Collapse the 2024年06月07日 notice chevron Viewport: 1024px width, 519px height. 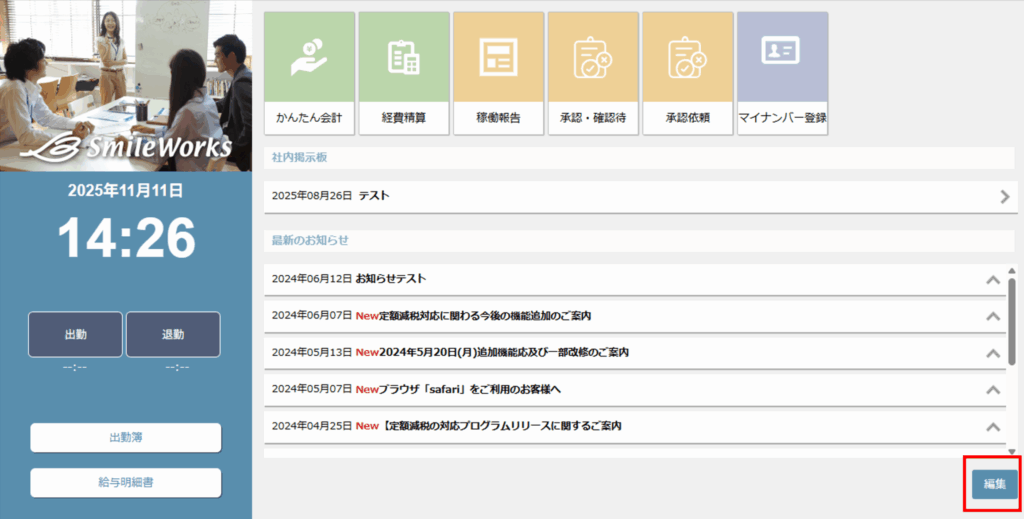pos(993,316)
